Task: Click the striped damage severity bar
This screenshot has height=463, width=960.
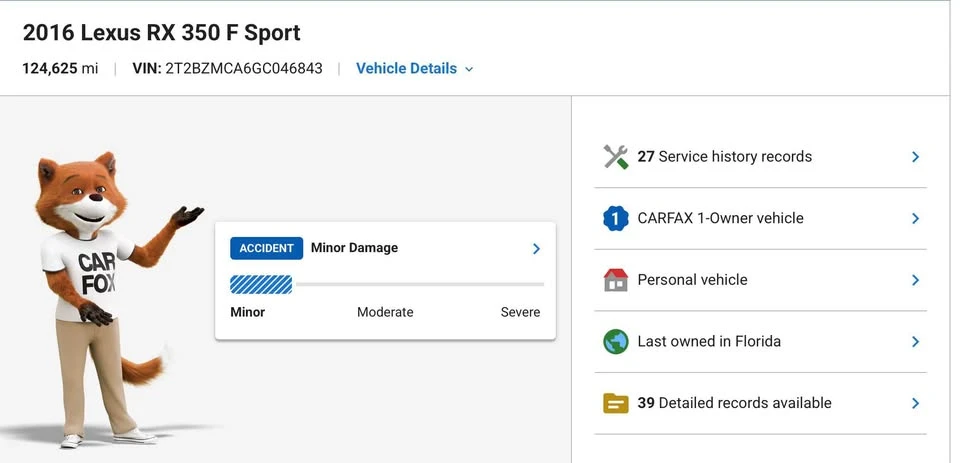Action: tap(261, 284)
